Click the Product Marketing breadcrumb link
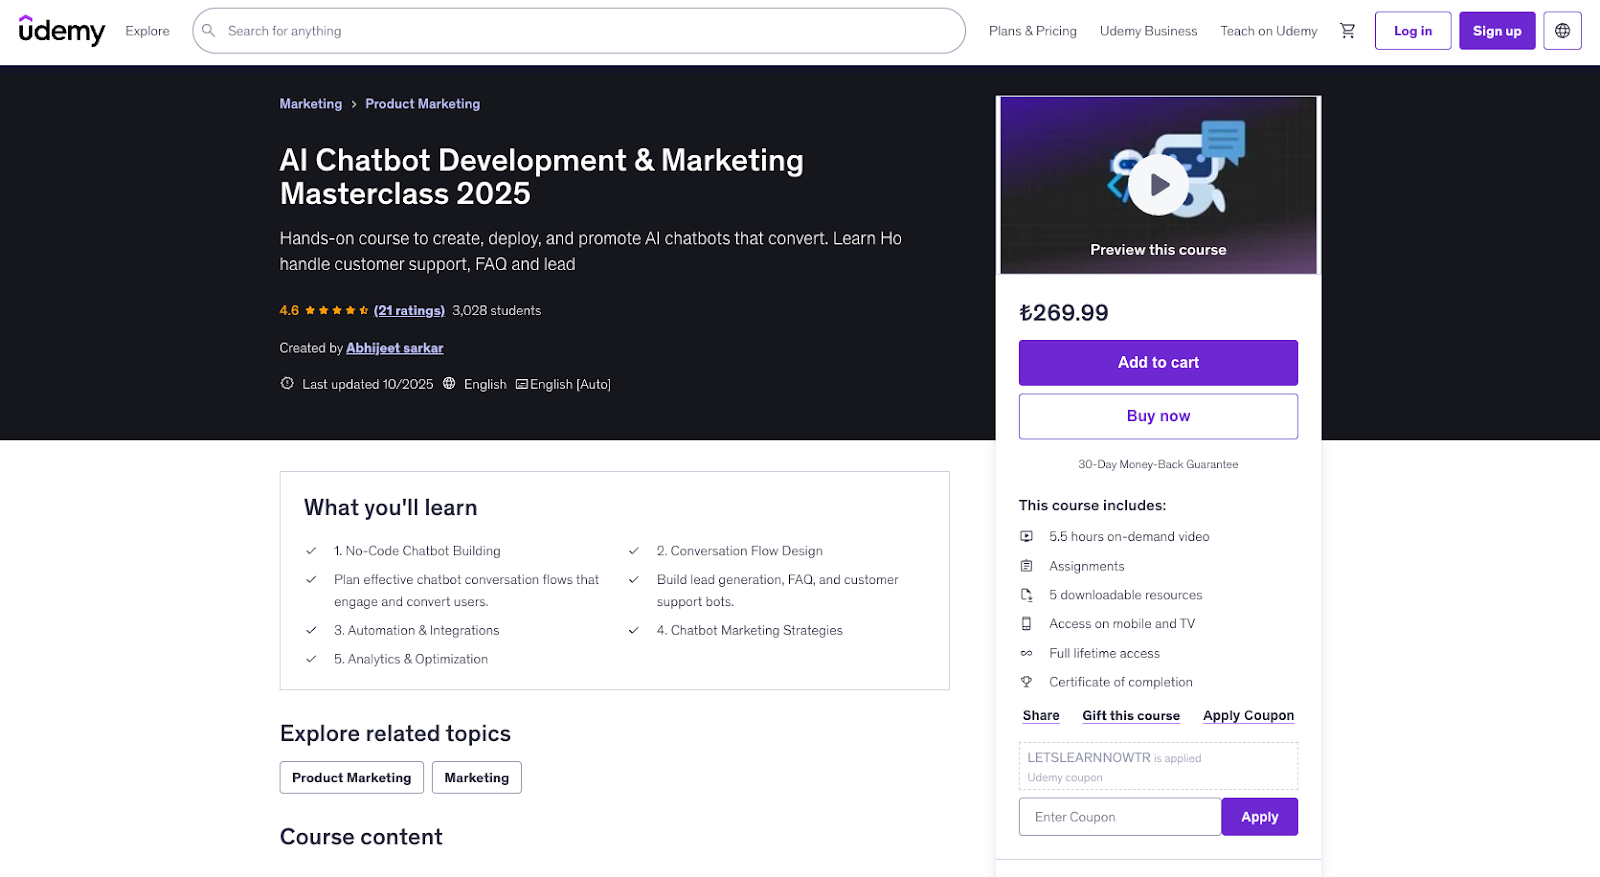Screen dimensions: 1600x877 click(x=422, y=104)
